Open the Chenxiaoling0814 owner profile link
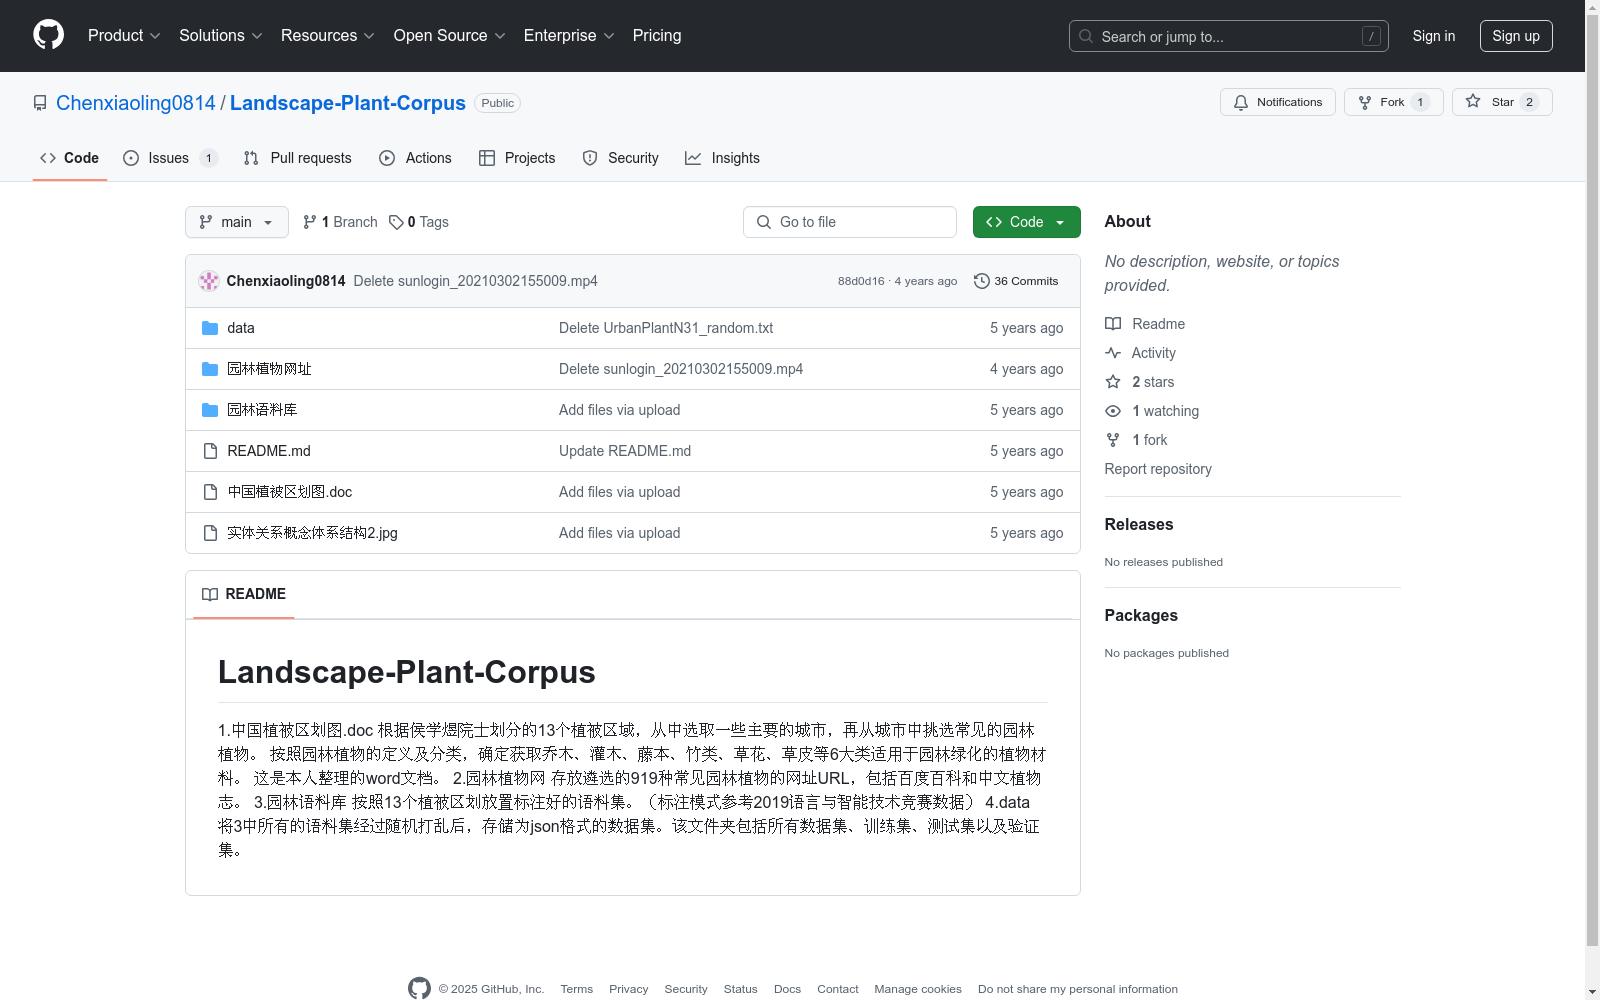Viewport: 1600px width, 1000px height. click(136, 103)
